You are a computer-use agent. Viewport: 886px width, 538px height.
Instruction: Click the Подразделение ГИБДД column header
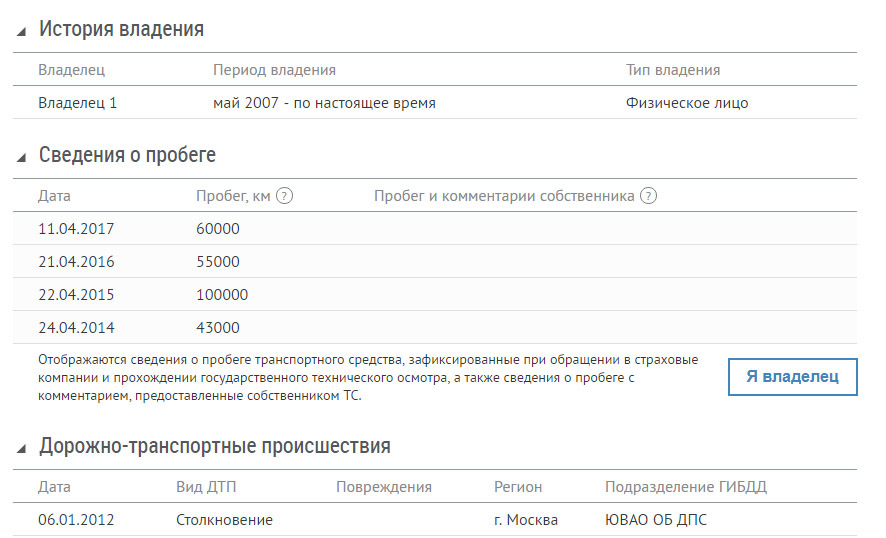tap(686, 487)
